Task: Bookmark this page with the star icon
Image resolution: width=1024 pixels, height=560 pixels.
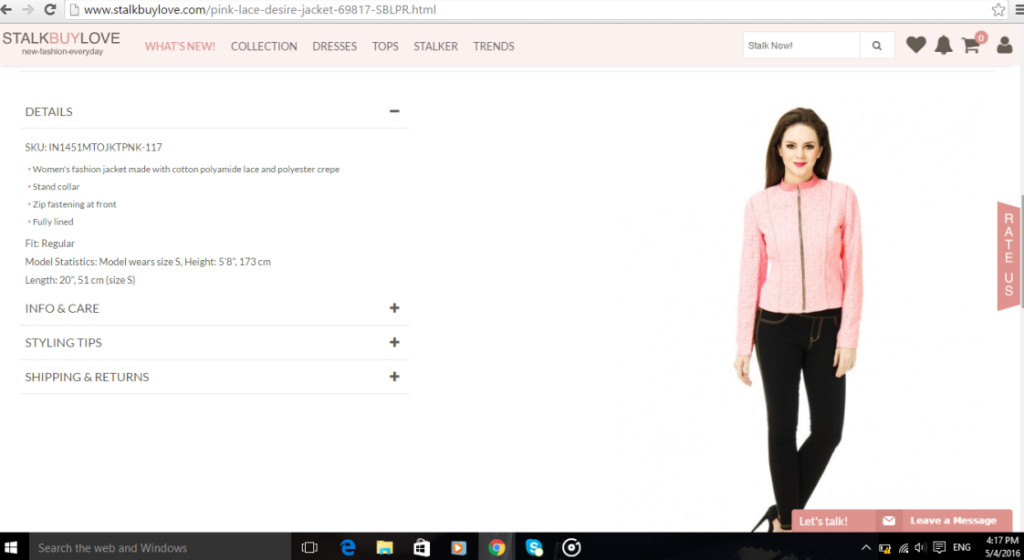Action: pos(998,10)
